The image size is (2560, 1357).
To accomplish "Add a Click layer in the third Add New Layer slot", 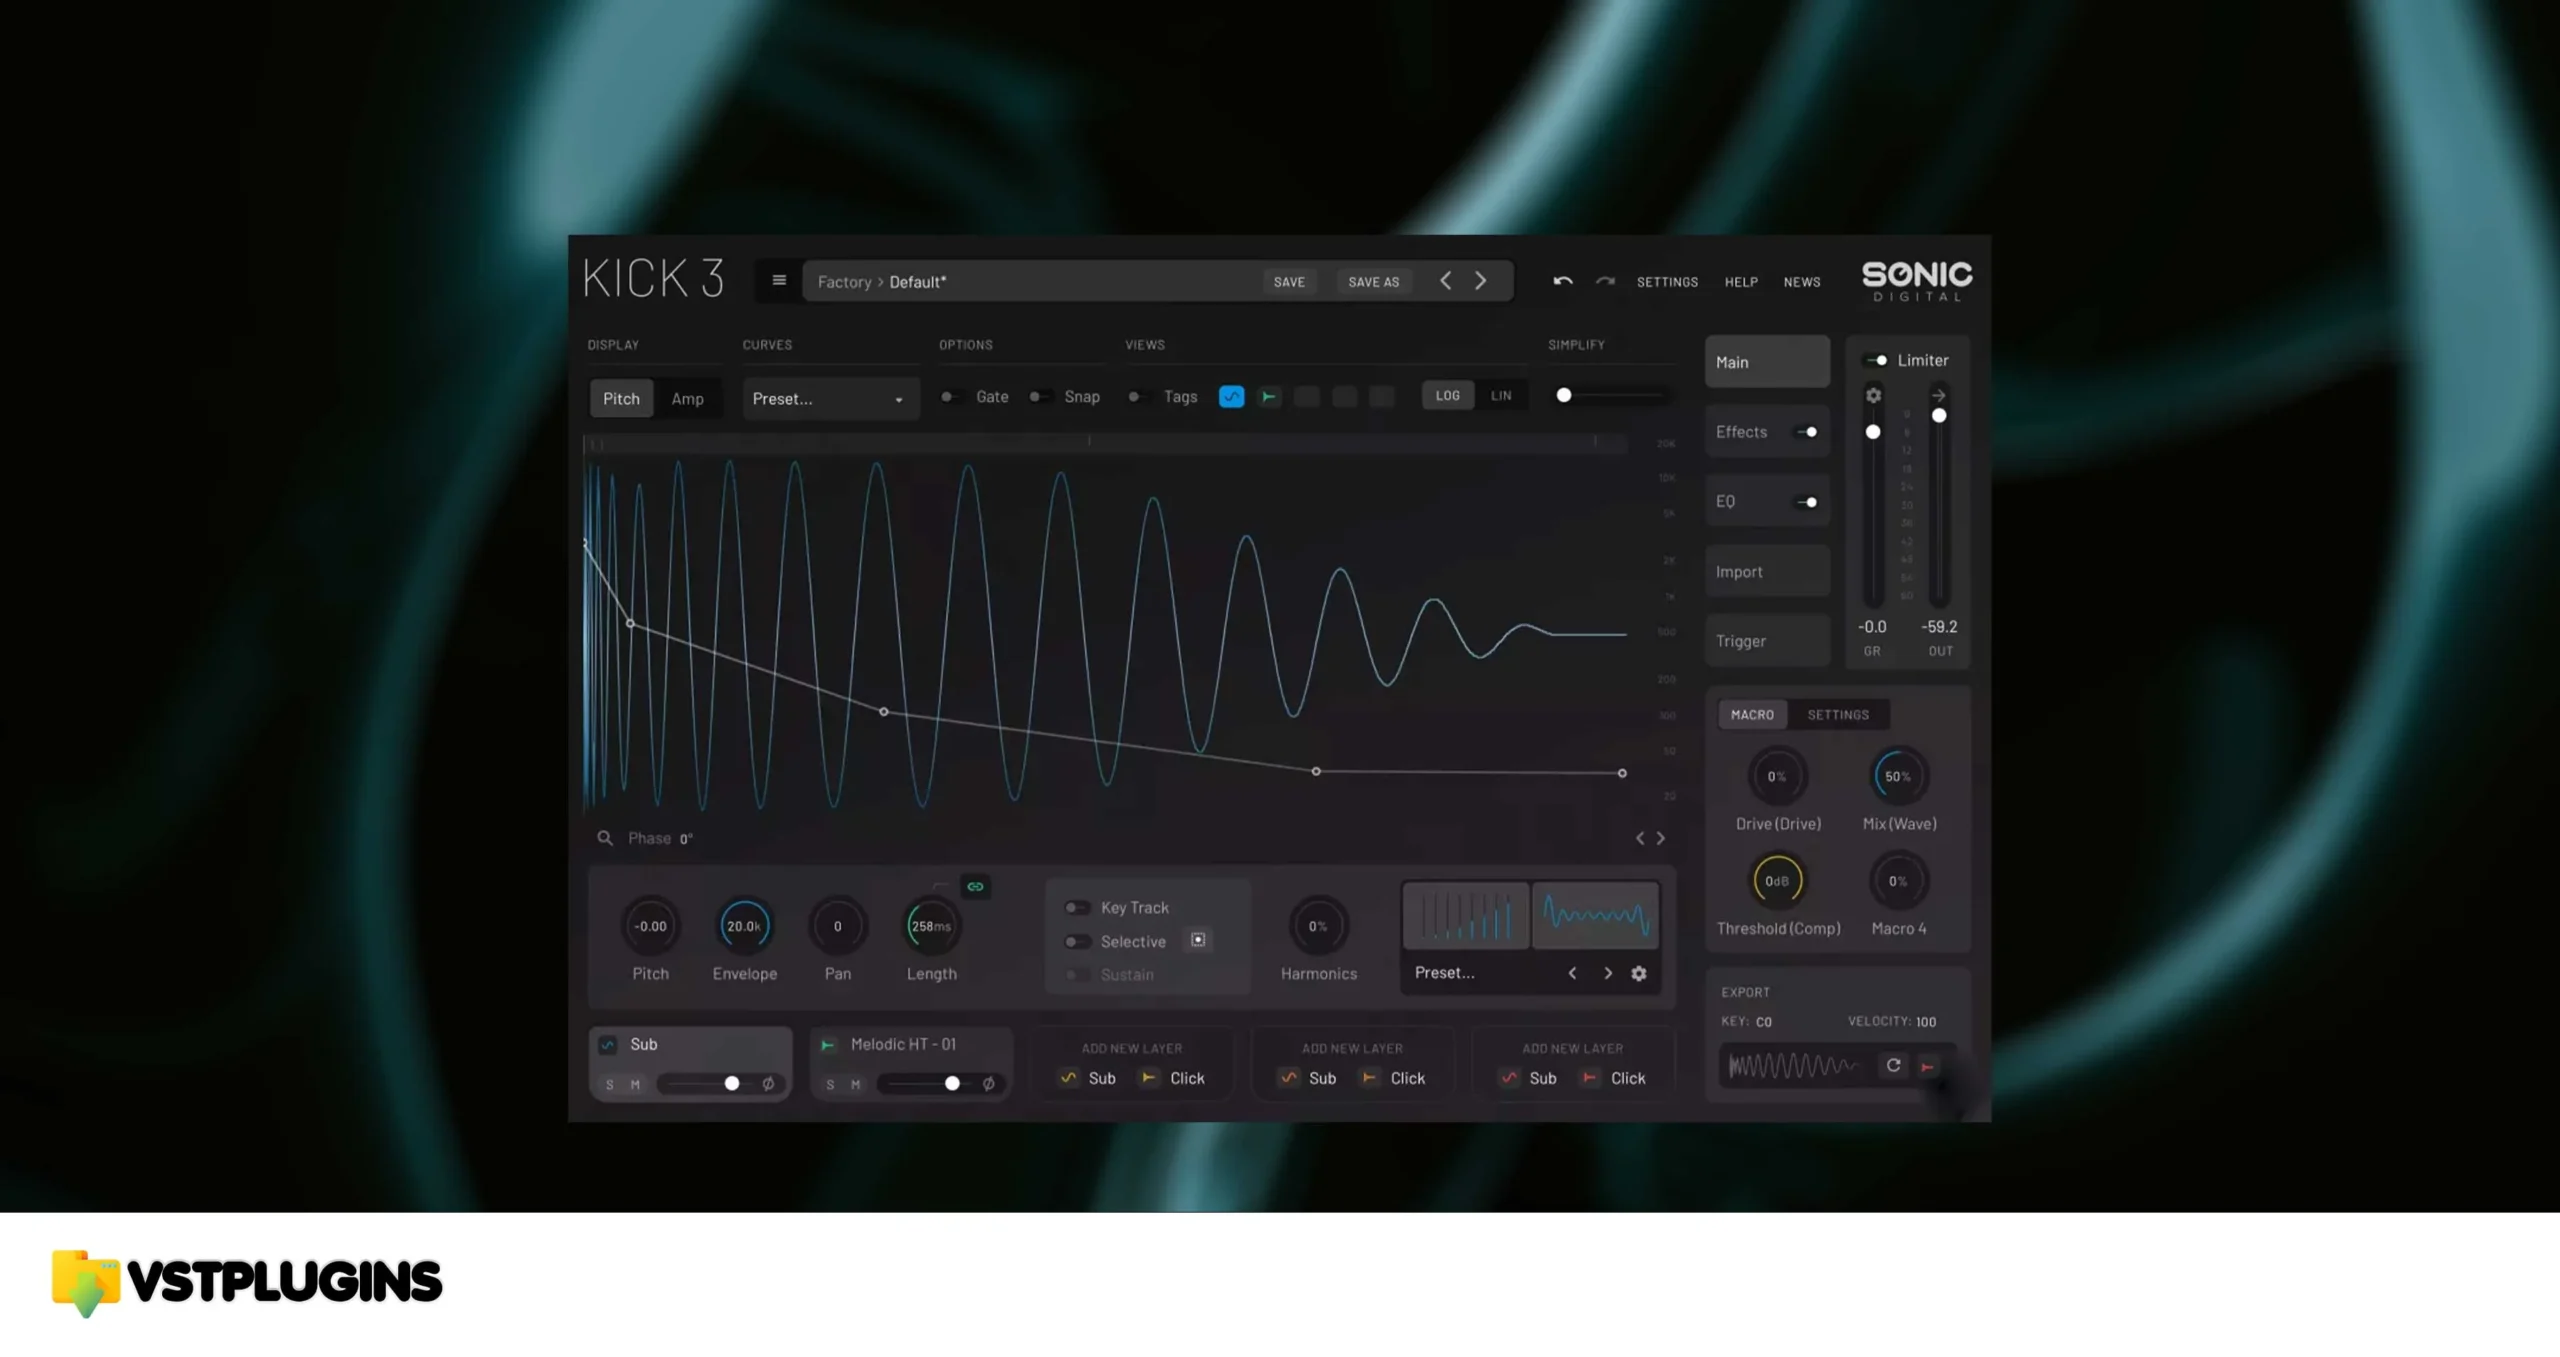I will pyautogui.click(x=1613, y=1078).
